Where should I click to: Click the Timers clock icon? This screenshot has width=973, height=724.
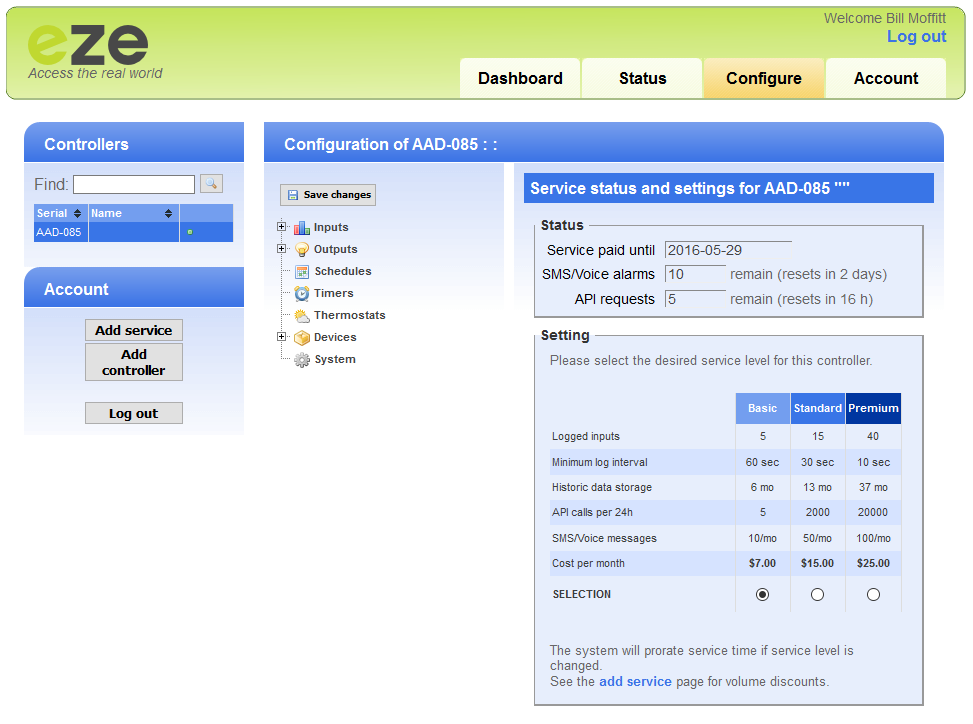pyautogui.click(x=301, y=294)
